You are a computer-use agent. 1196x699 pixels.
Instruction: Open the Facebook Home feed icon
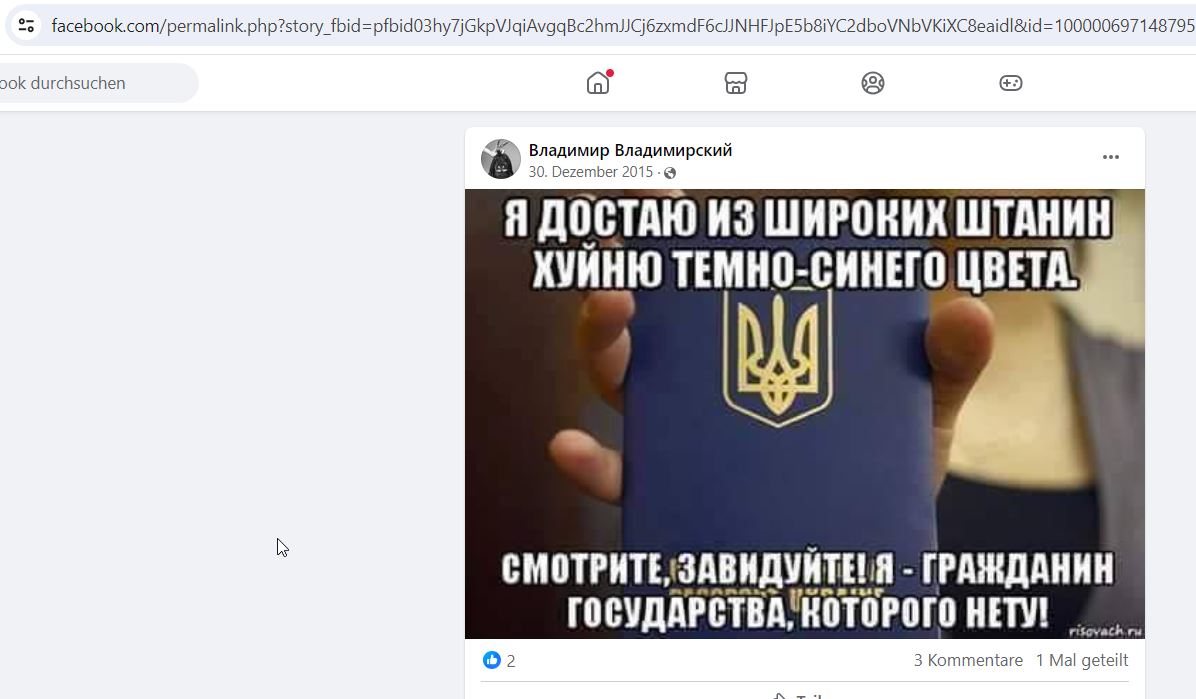click(x=598, y=82)
